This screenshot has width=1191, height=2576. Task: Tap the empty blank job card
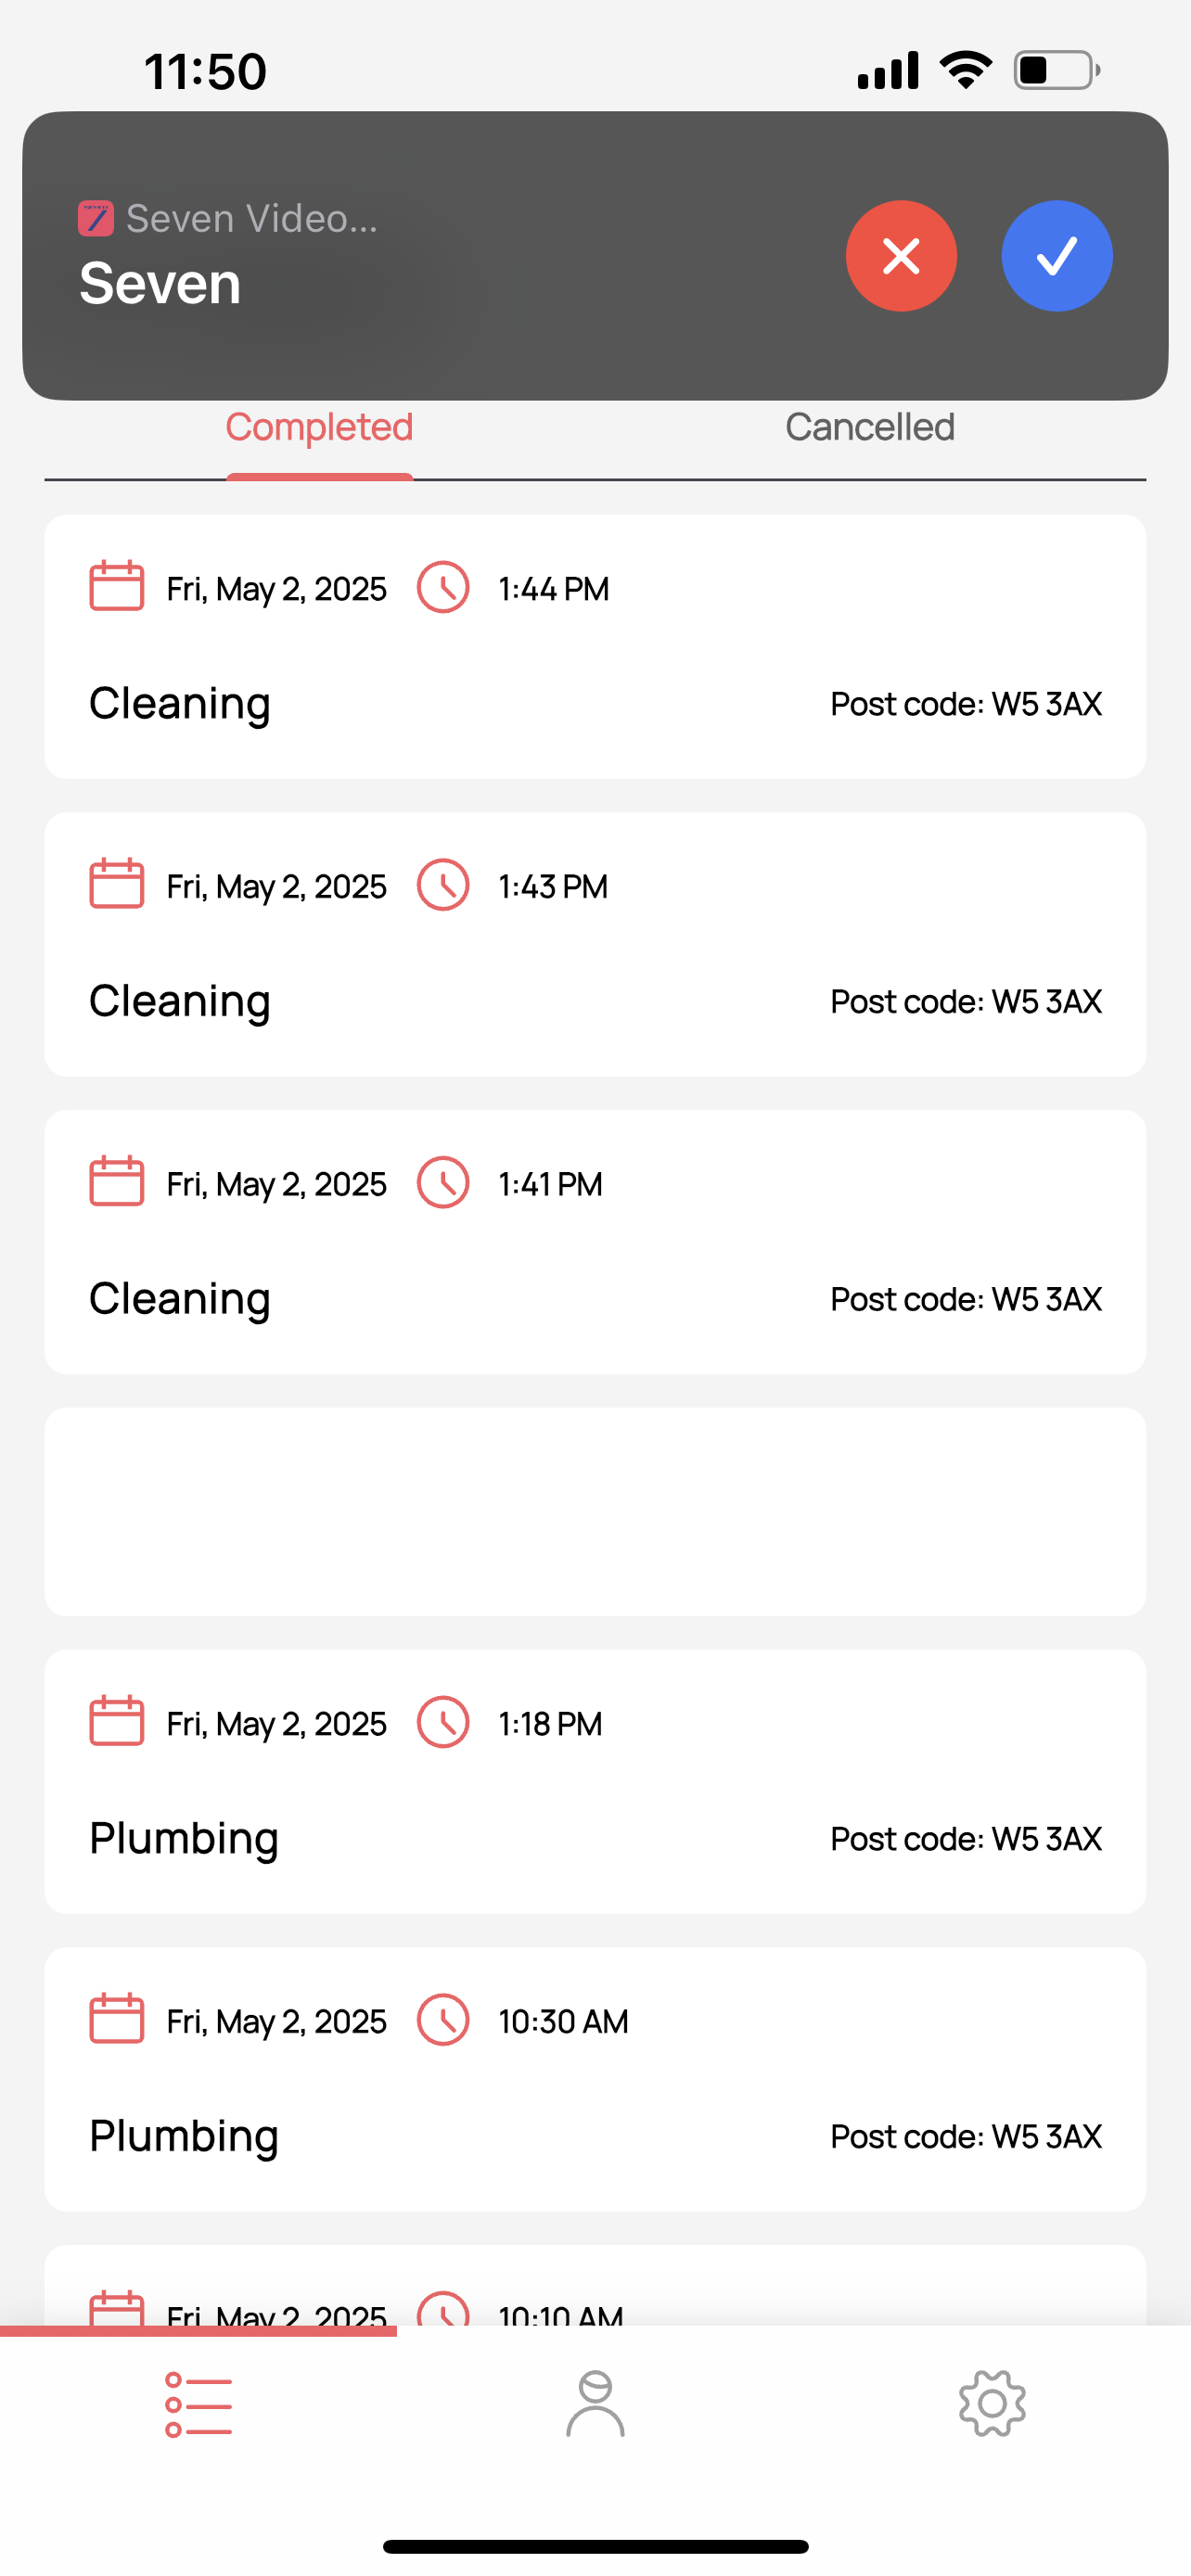click(x=595, y=1511)
